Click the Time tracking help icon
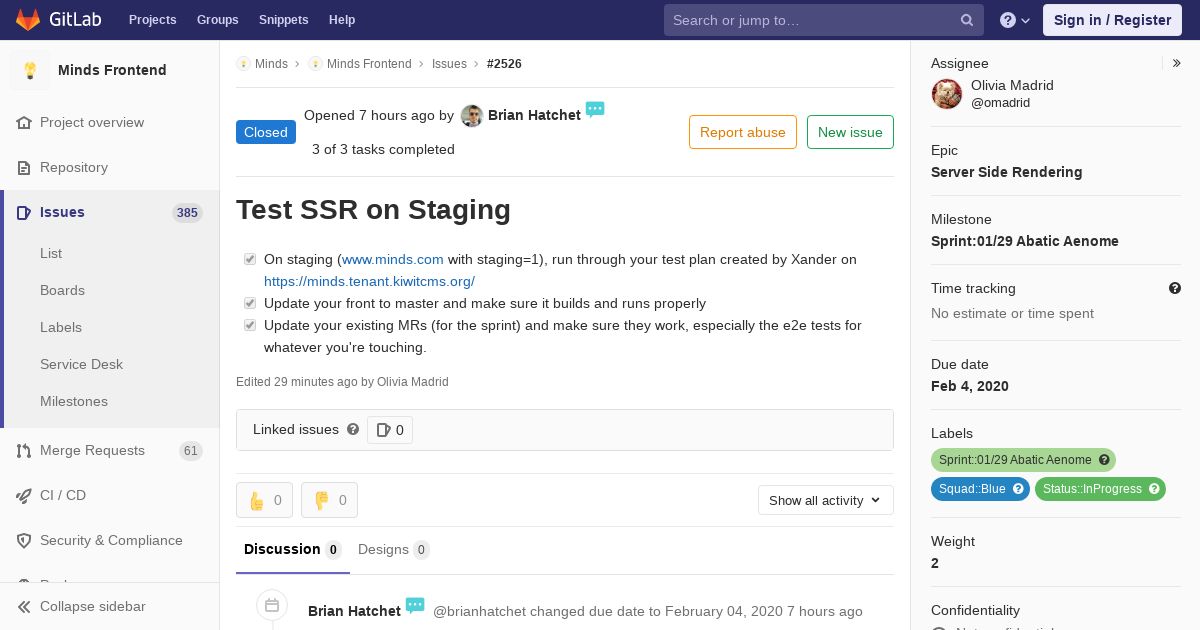Image resolution: width=1200 pixels, height=630 pixels. point(1175,288)
